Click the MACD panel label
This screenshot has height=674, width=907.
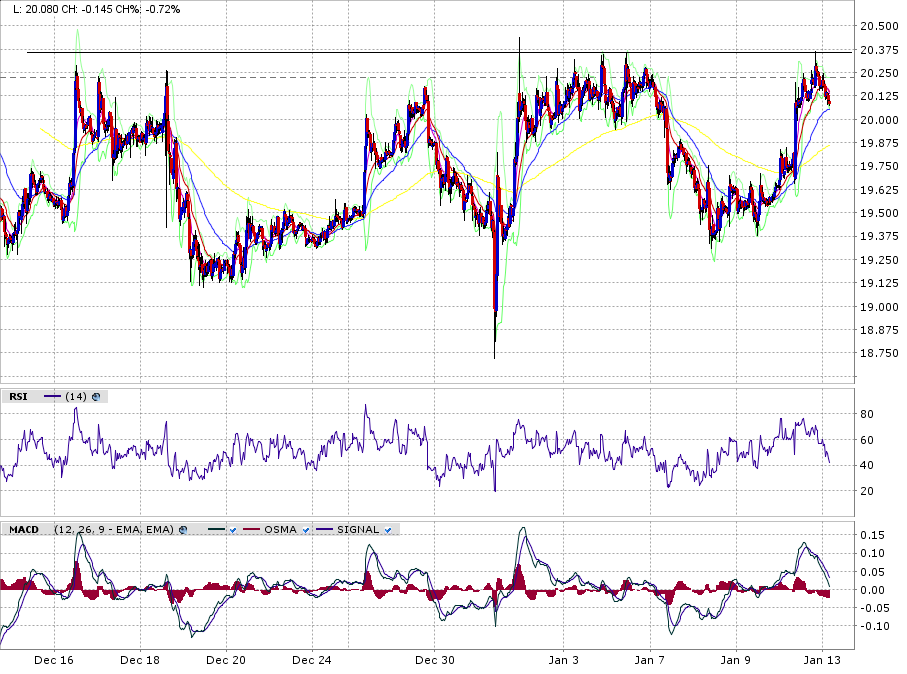(24, 530)
